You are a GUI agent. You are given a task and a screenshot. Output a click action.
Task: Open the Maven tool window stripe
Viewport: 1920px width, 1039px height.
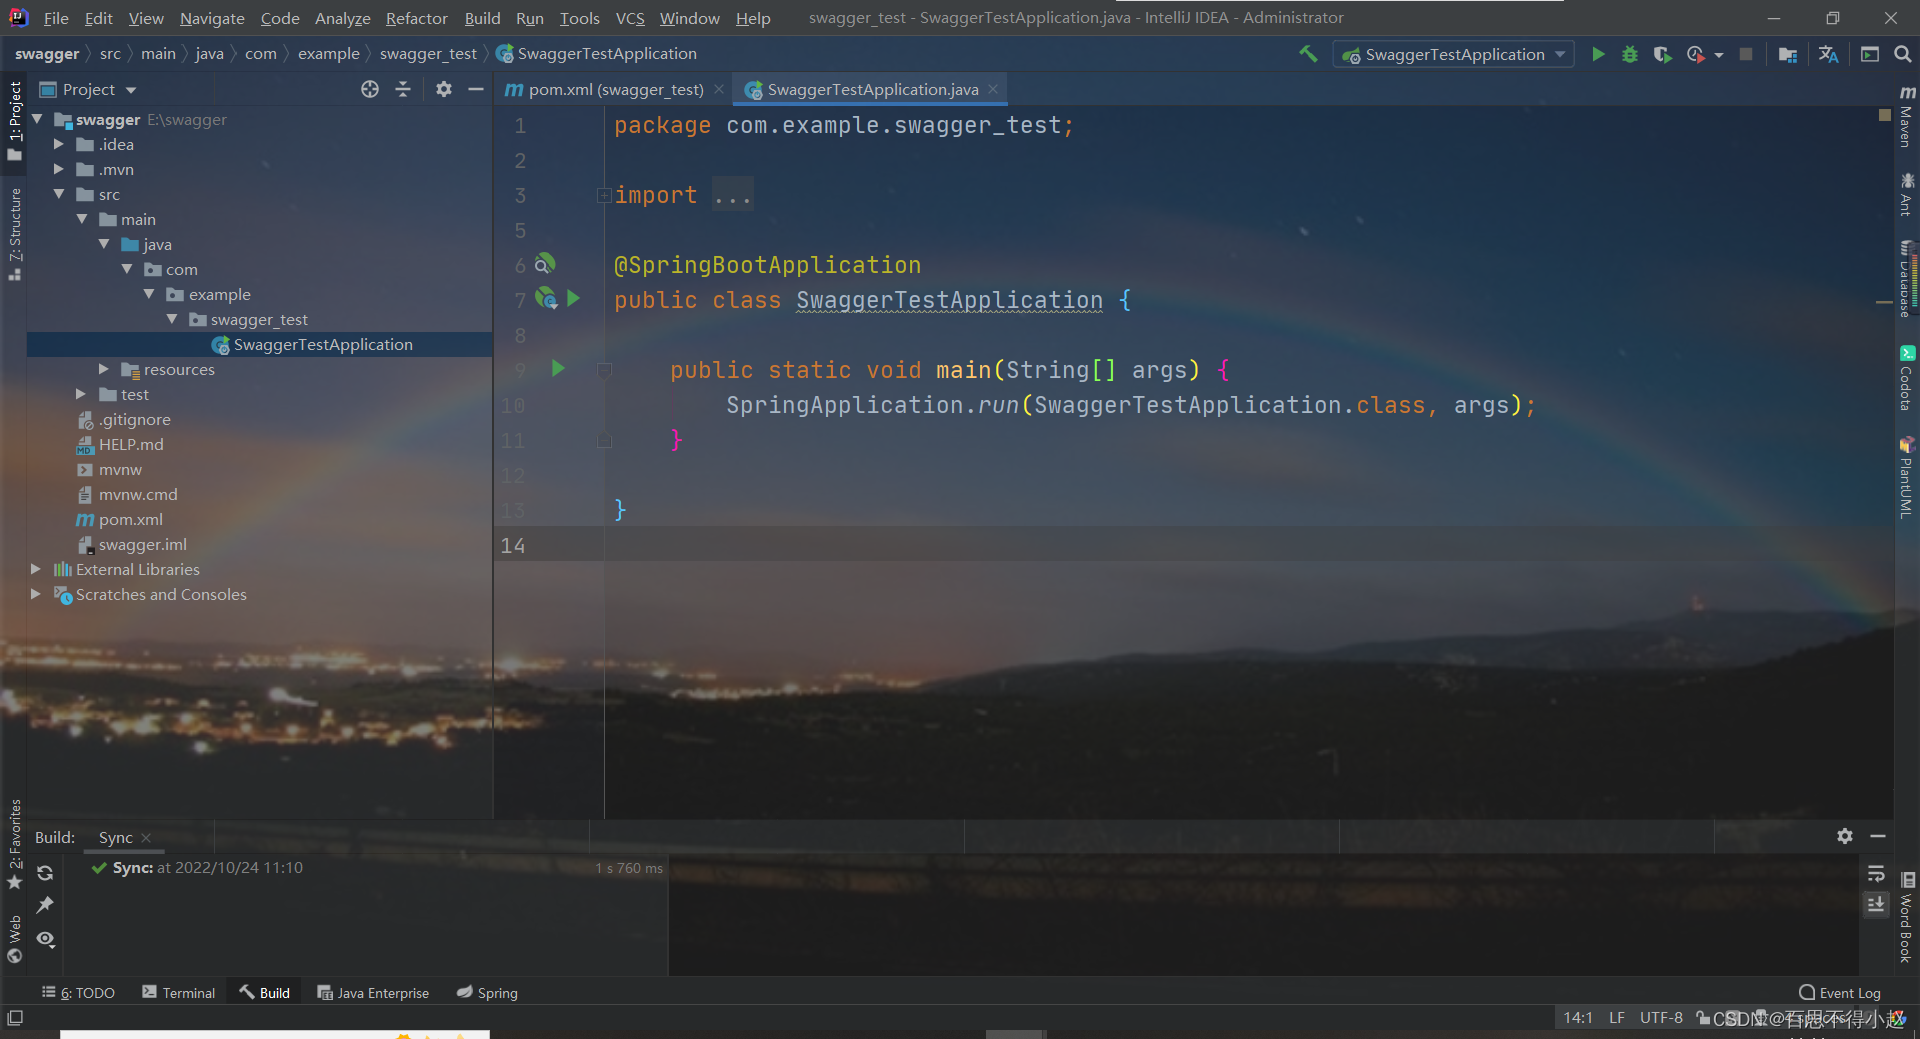point(1907,117)
